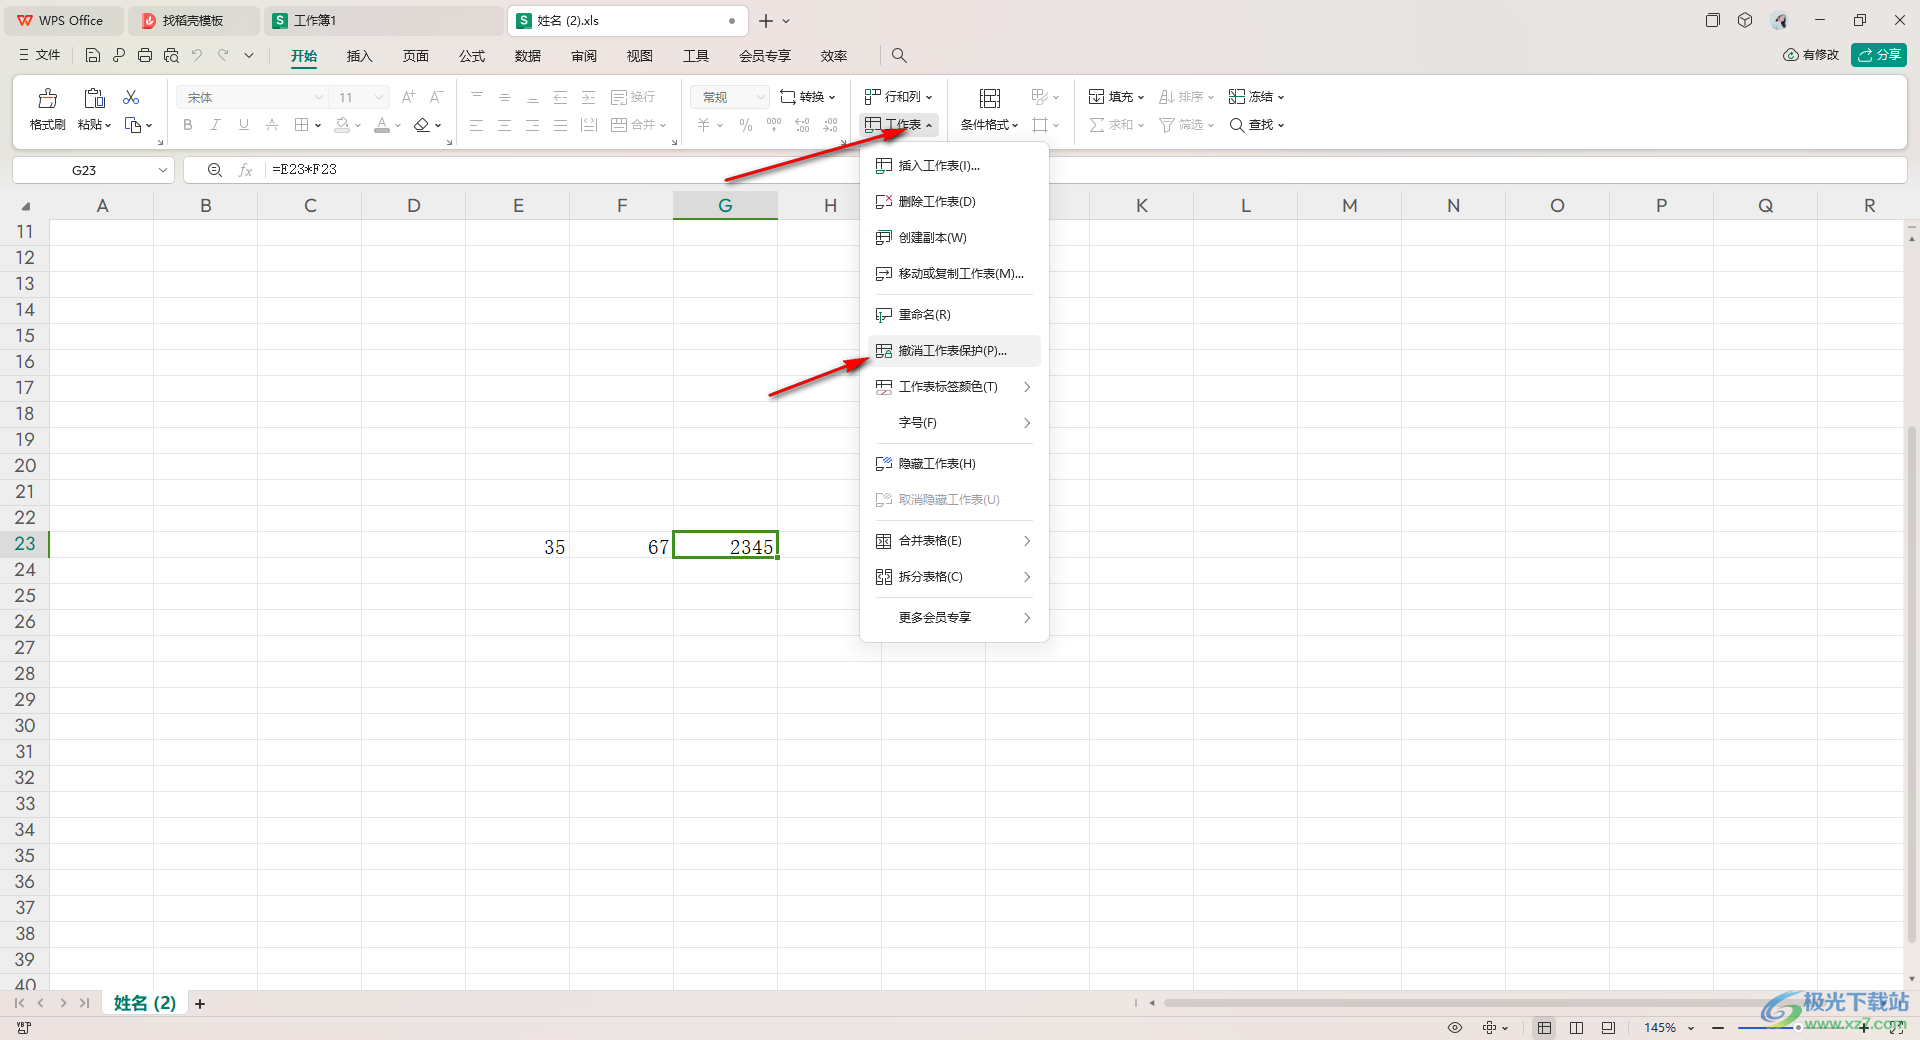Click the fx insert function icon
The height and width of the screenshot is (1040, 1920).
[245, 170]
